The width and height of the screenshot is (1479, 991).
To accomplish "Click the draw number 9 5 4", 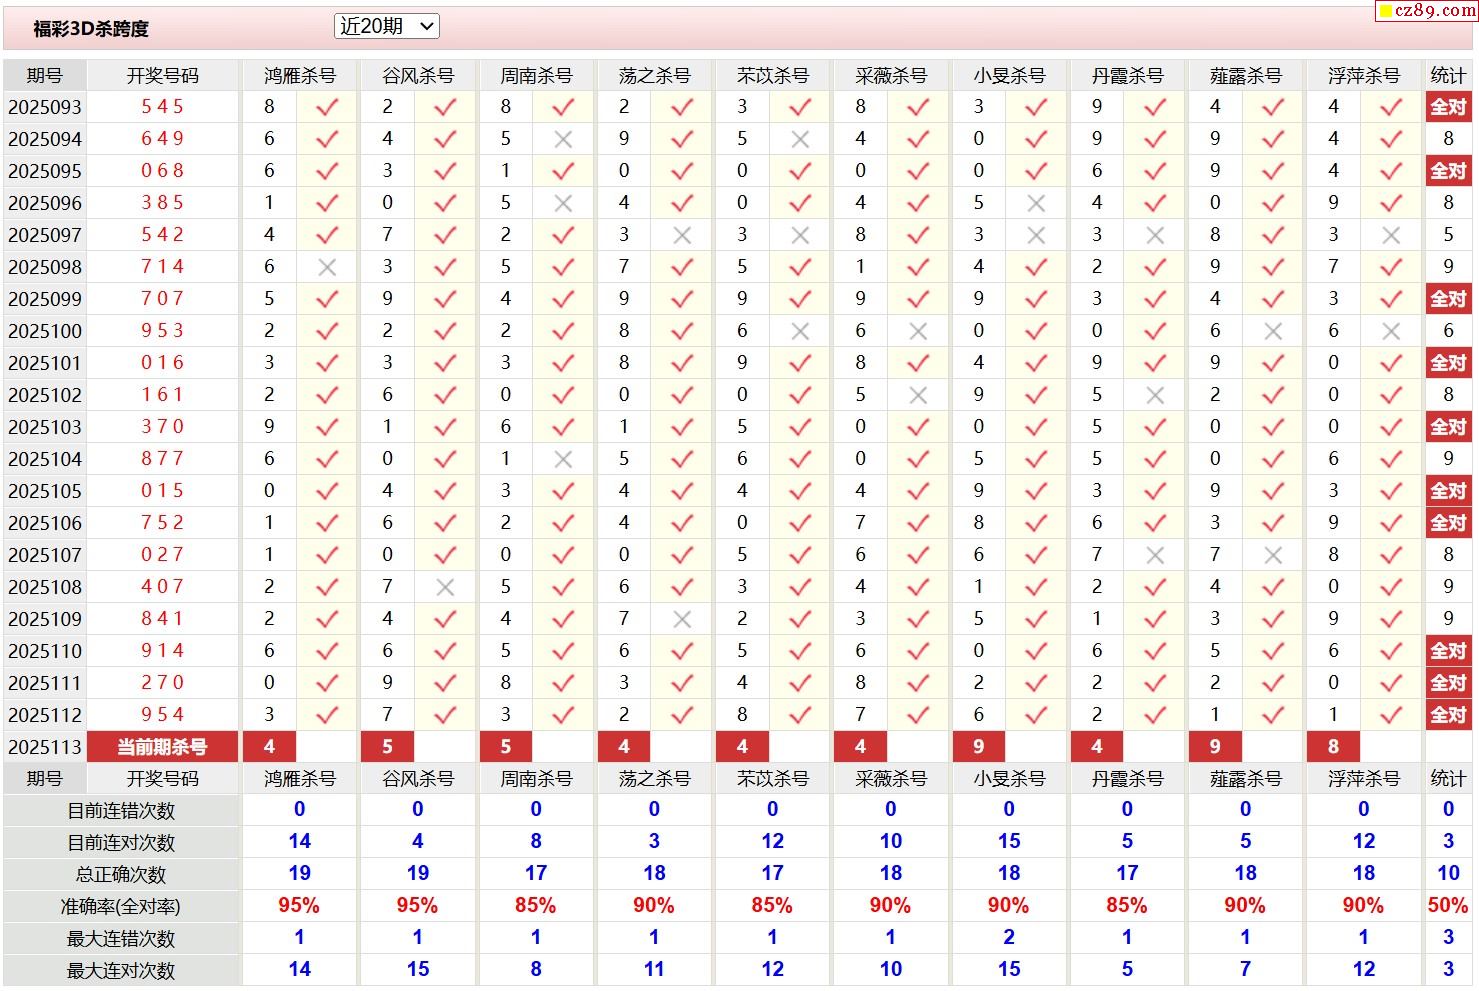I will click(163, 715).
